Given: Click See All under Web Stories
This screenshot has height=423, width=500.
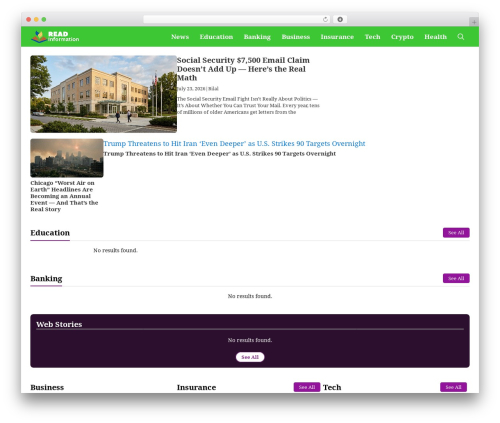Looking at the screenshot, I should [x=250, y=357].
